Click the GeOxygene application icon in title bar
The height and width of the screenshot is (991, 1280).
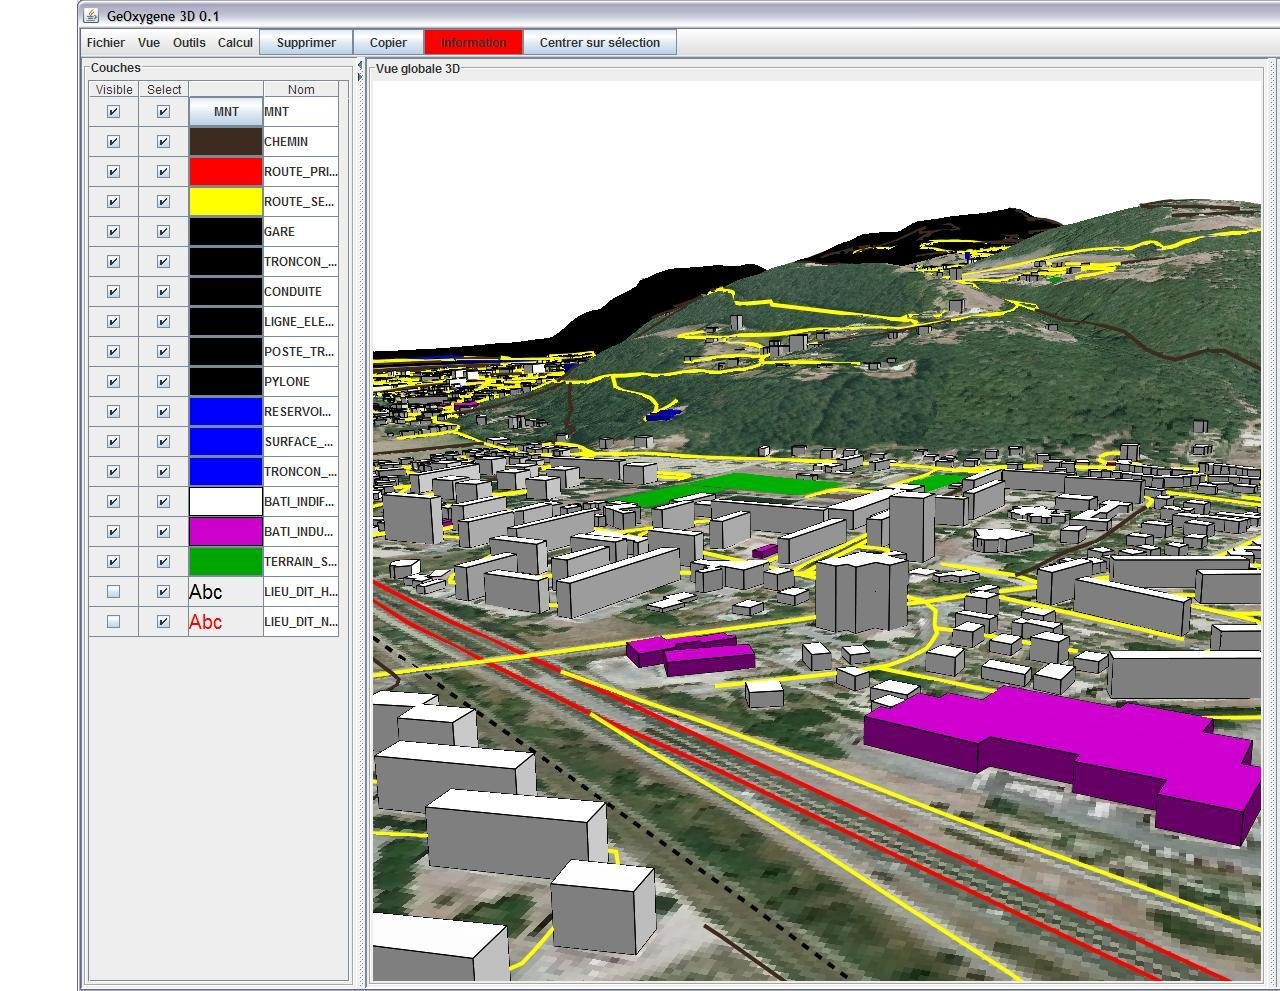click(x=92, y=16)
